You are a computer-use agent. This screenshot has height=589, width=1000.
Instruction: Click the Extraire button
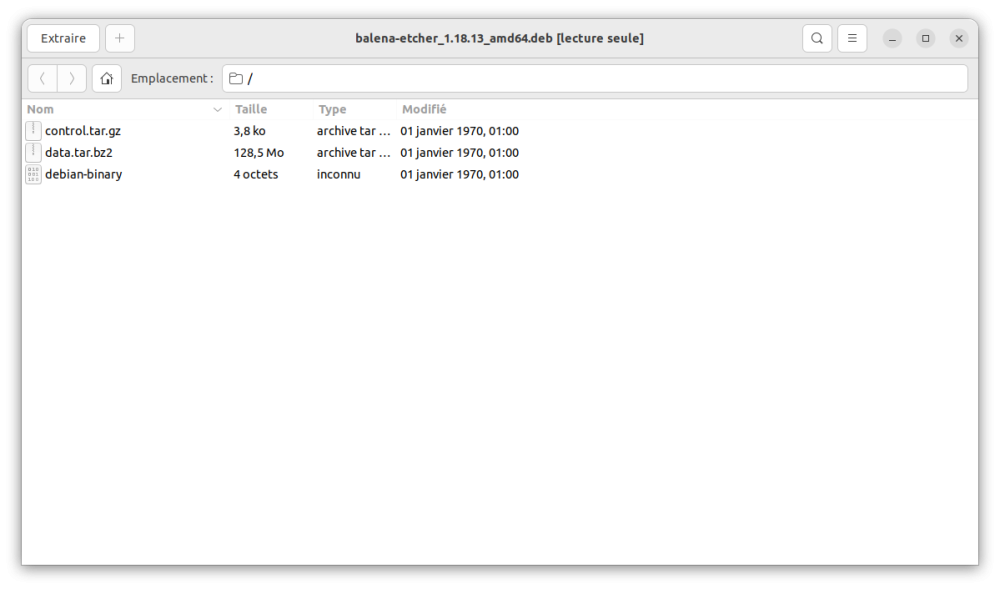(63, 38)
